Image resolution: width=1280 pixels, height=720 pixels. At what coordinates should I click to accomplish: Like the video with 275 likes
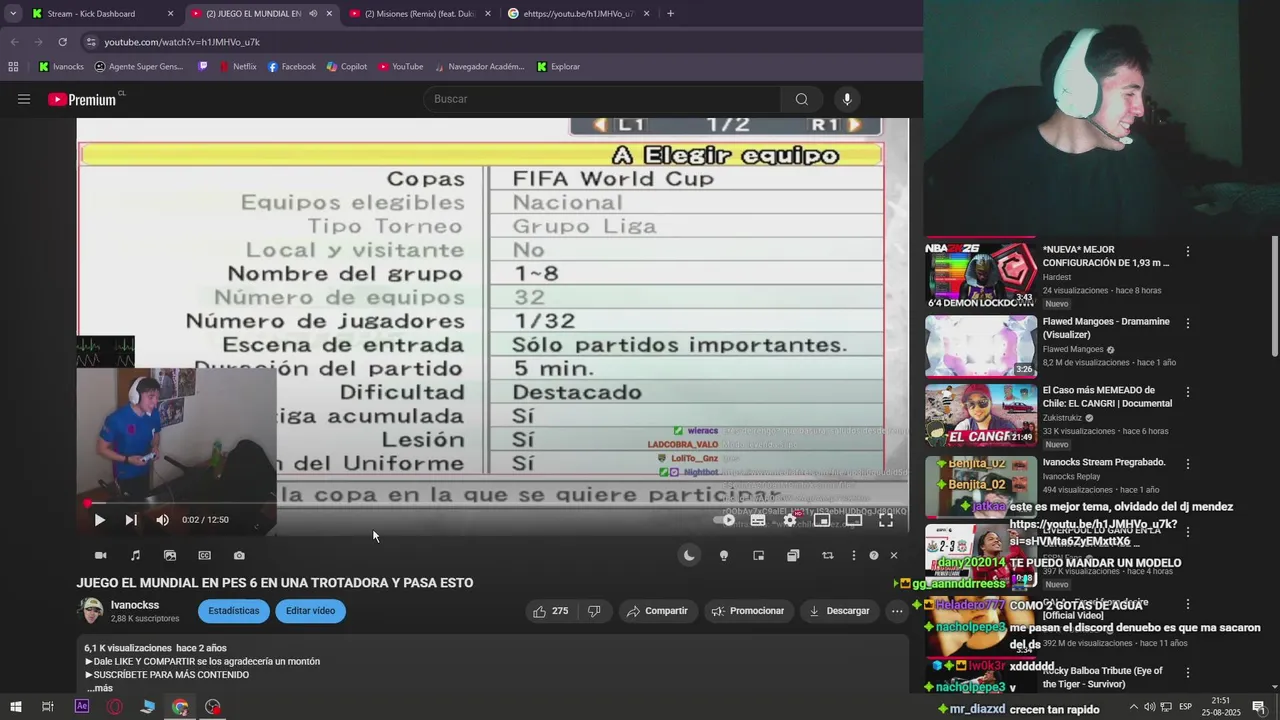point(551,611)
